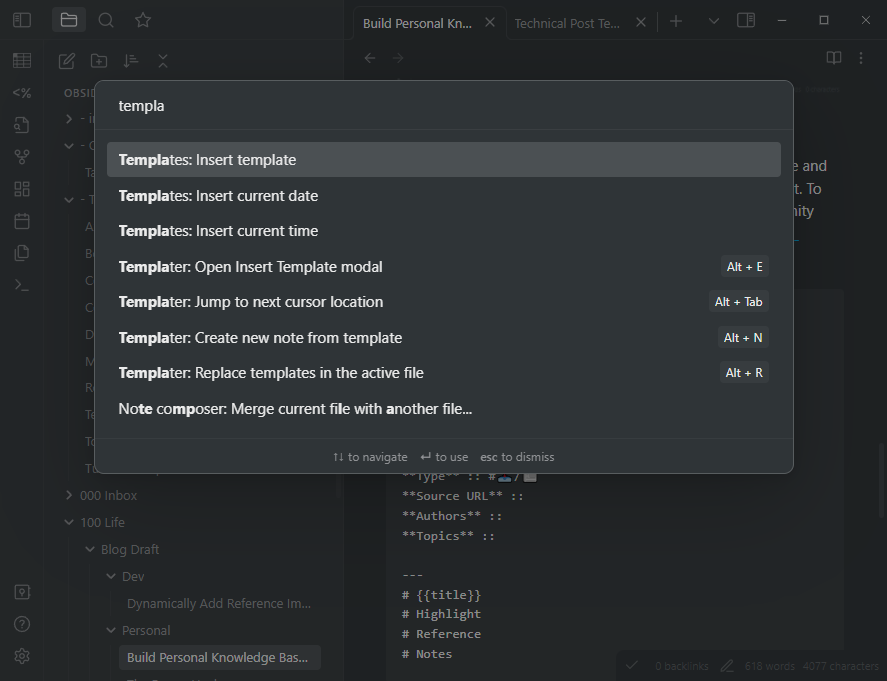The image size is (887, 681).
Task: Open the Bookmarks star tab
Action: click(143, 20)
